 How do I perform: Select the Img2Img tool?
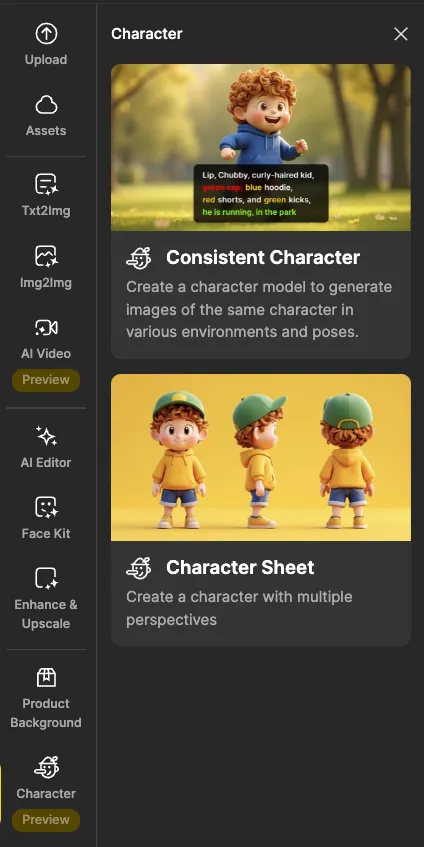point(46,267)
